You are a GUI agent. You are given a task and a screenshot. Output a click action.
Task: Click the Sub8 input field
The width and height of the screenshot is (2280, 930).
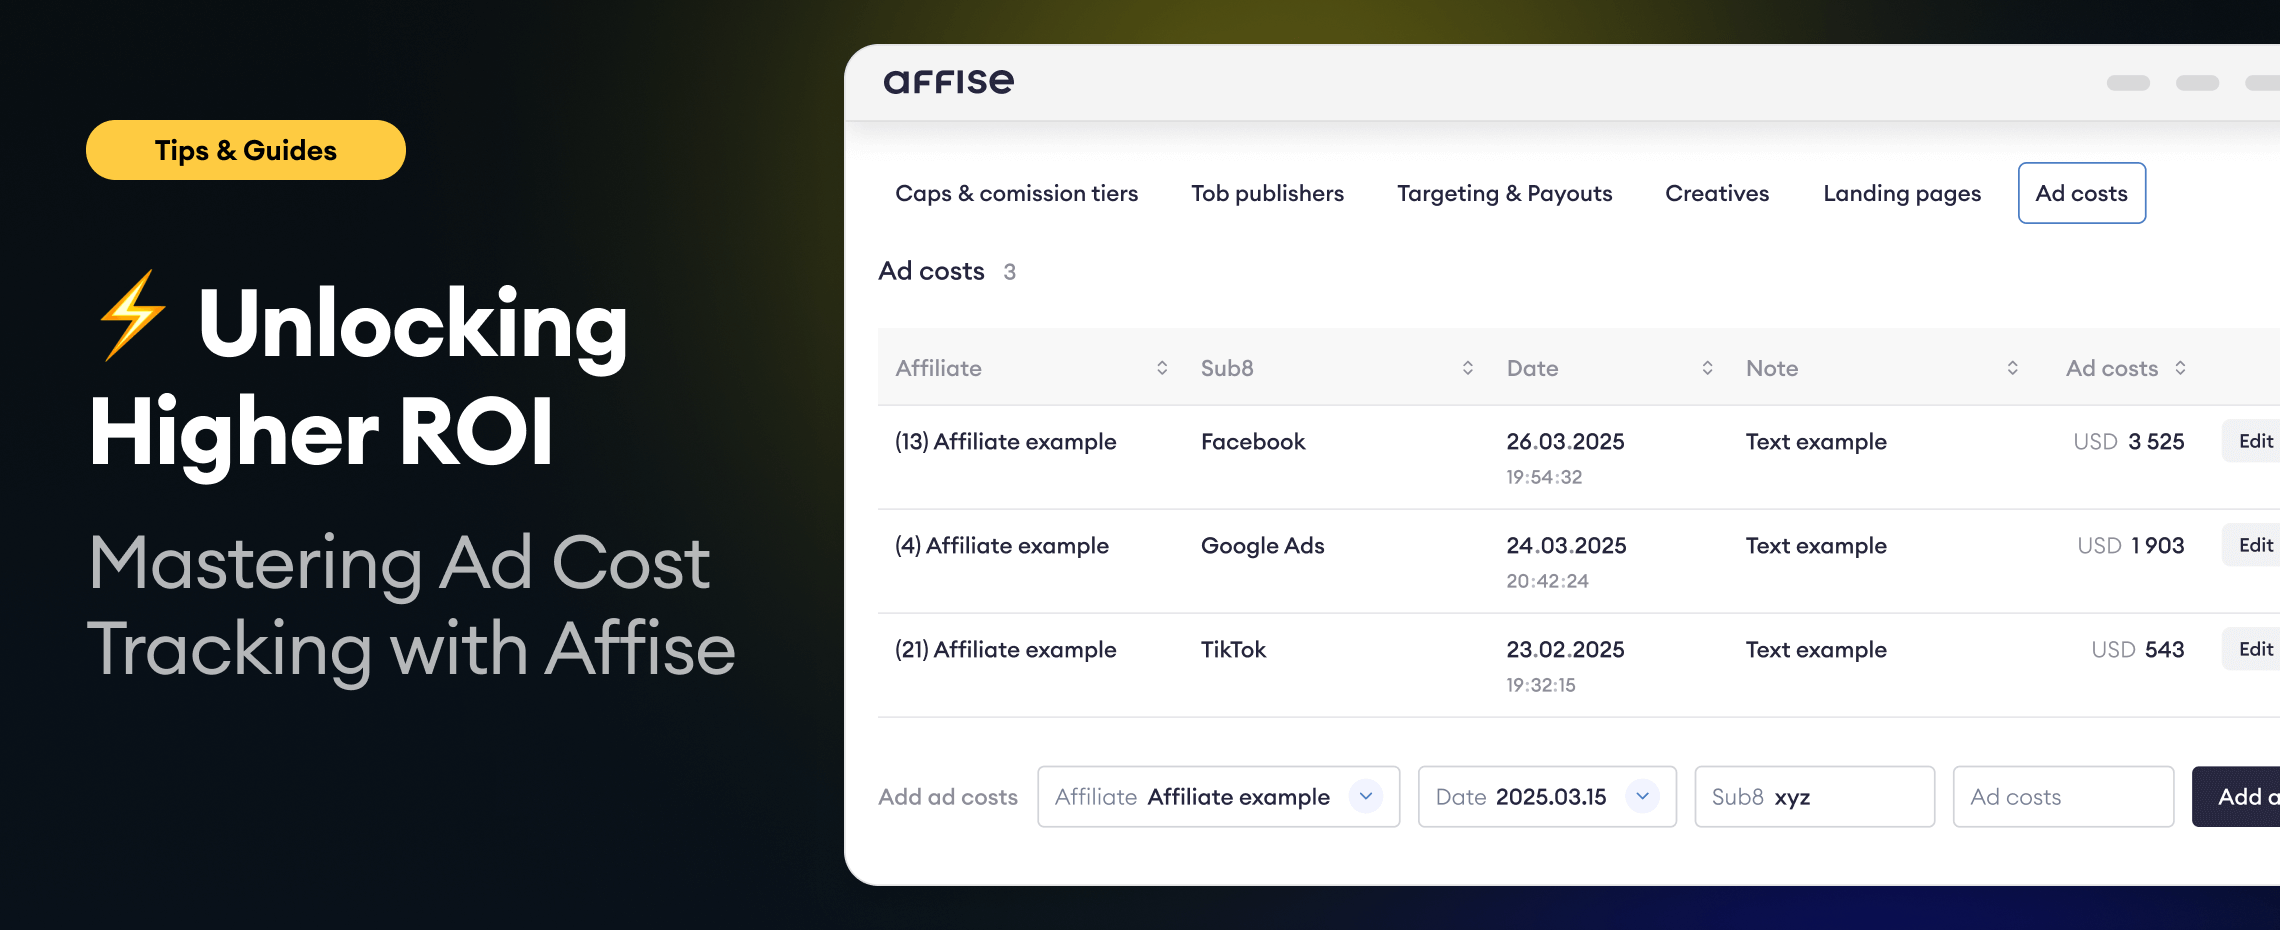pyautogui.click(x=1814, y=797)
